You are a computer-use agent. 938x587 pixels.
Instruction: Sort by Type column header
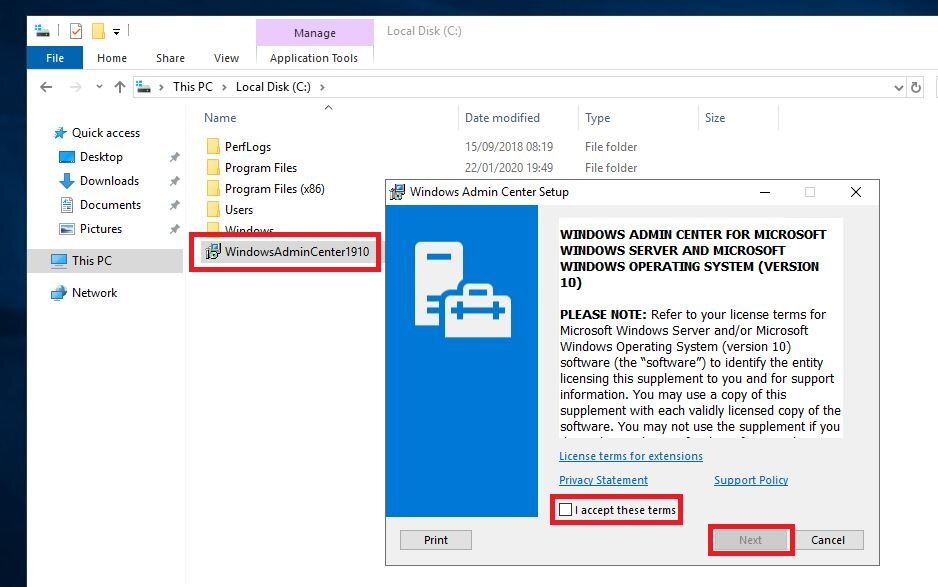pos(598,118)
